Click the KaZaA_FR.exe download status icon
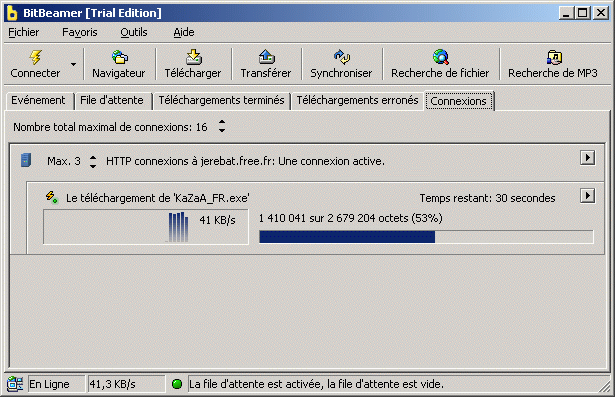 [x=51, y=197]
